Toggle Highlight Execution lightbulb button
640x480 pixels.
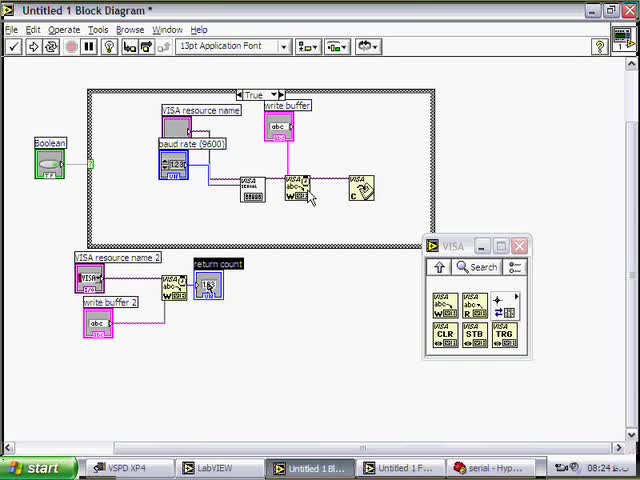(109, 47)
